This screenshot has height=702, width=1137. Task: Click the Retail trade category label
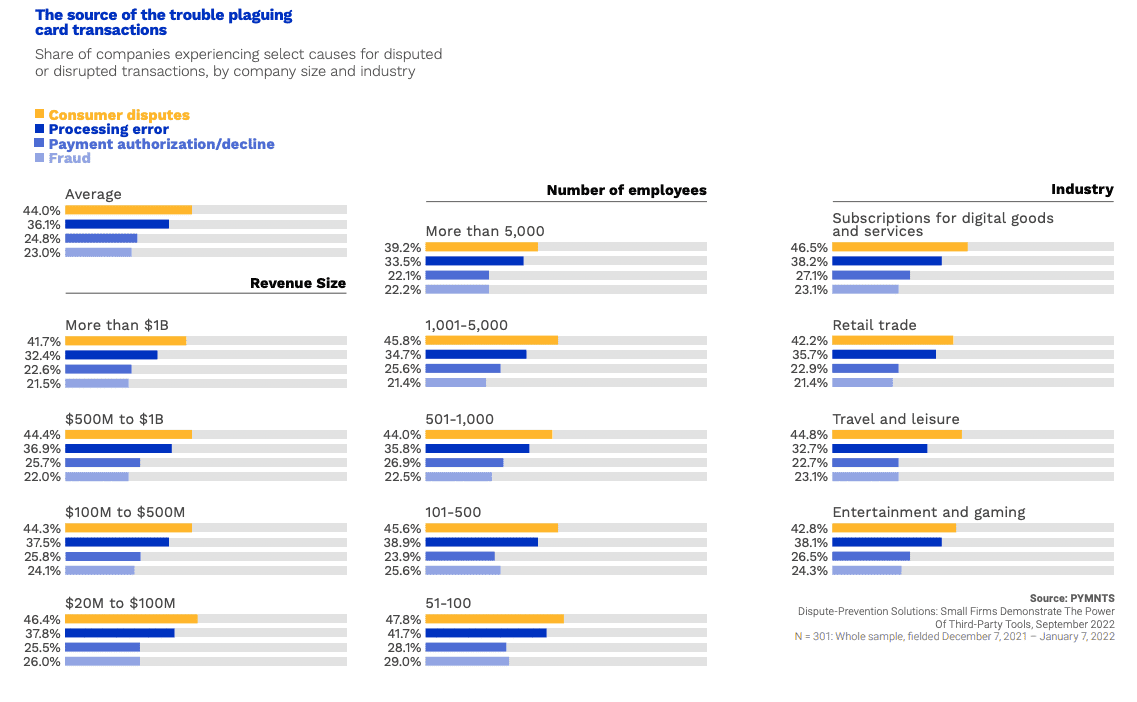point(874,325)
